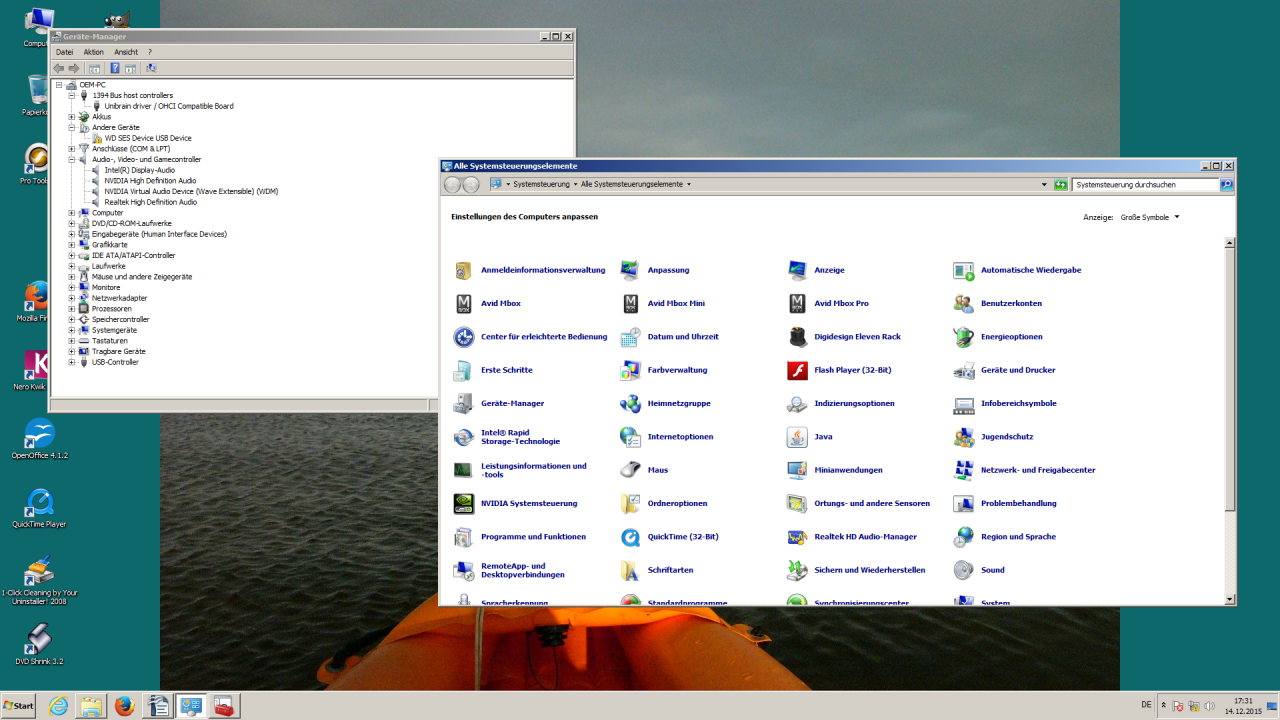The height and width of the screenshot is (720, 1280).
Task: Launch Internet Explorer from the taskbar
Action: (x=59, y=706)
